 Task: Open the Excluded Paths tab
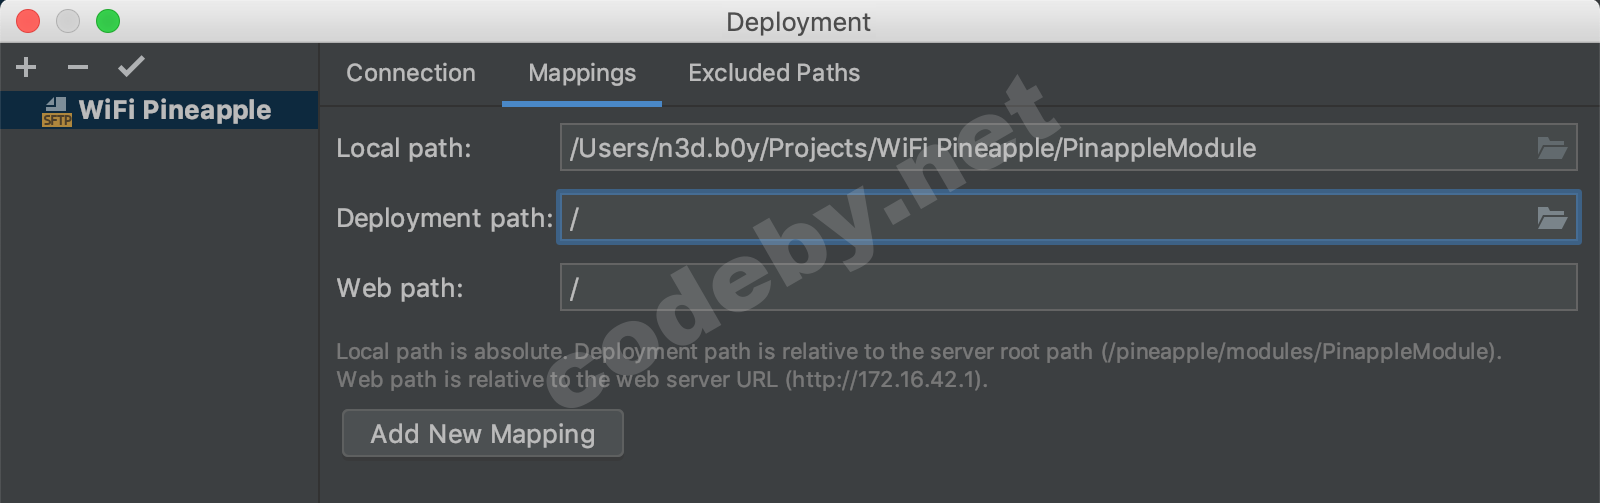coord(774,73)
